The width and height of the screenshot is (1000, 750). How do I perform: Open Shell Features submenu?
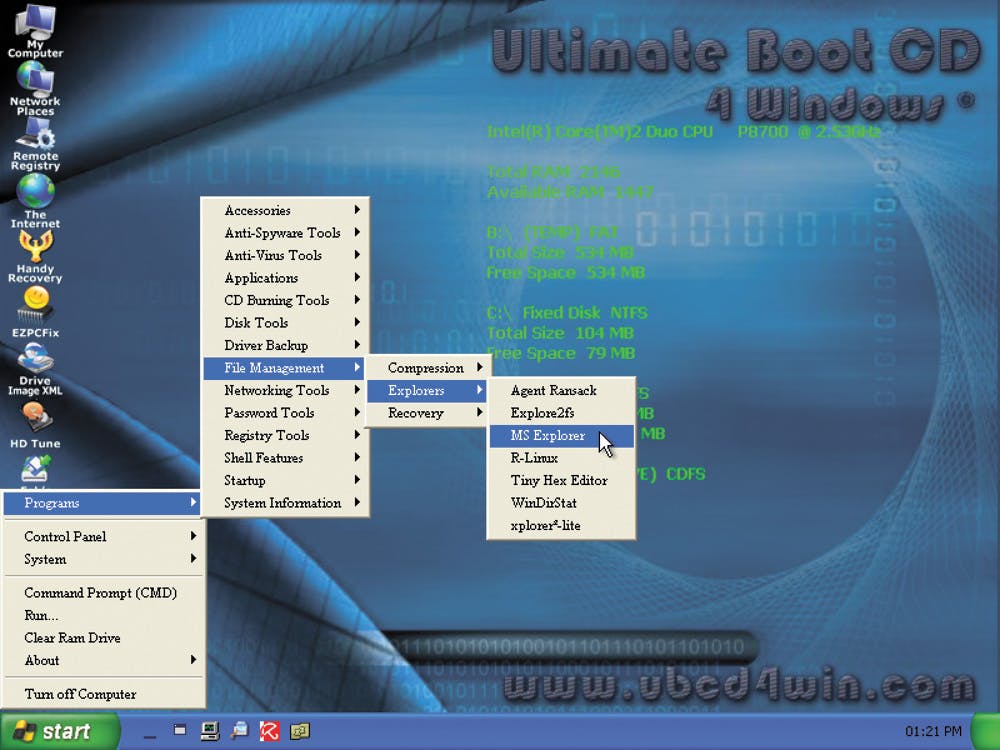284,458
